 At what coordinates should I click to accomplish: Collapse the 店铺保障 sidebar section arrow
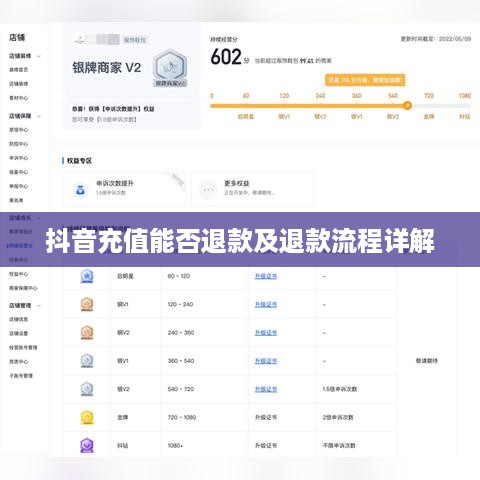point(39,116)
